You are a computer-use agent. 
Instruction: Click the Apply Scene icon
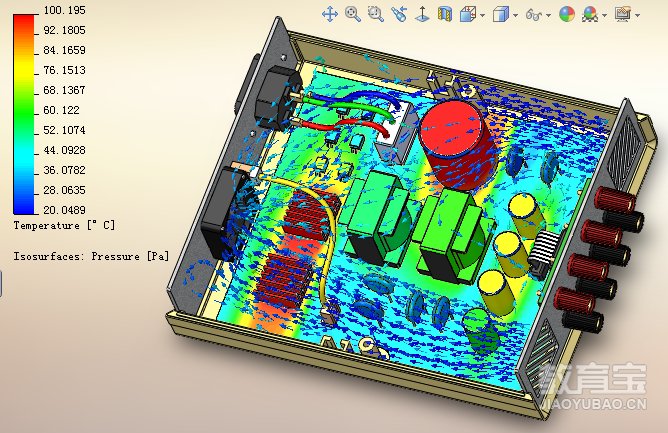pos(590,14)
